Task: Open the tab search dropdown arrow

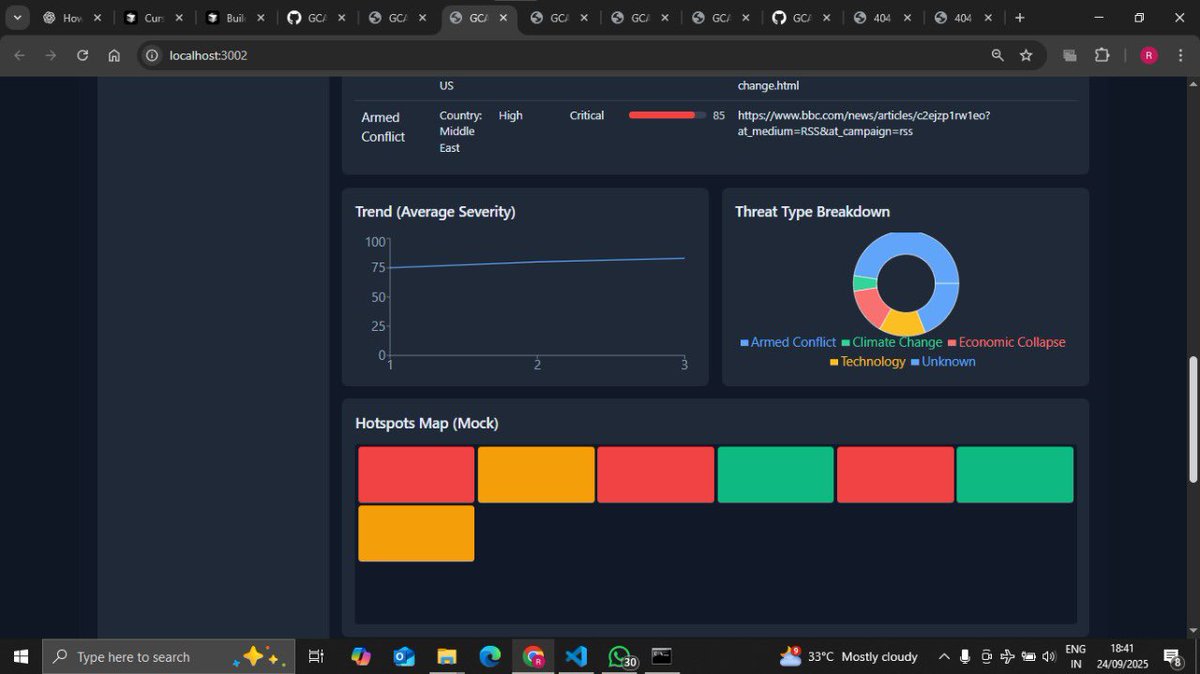Action: coord(17,18)
